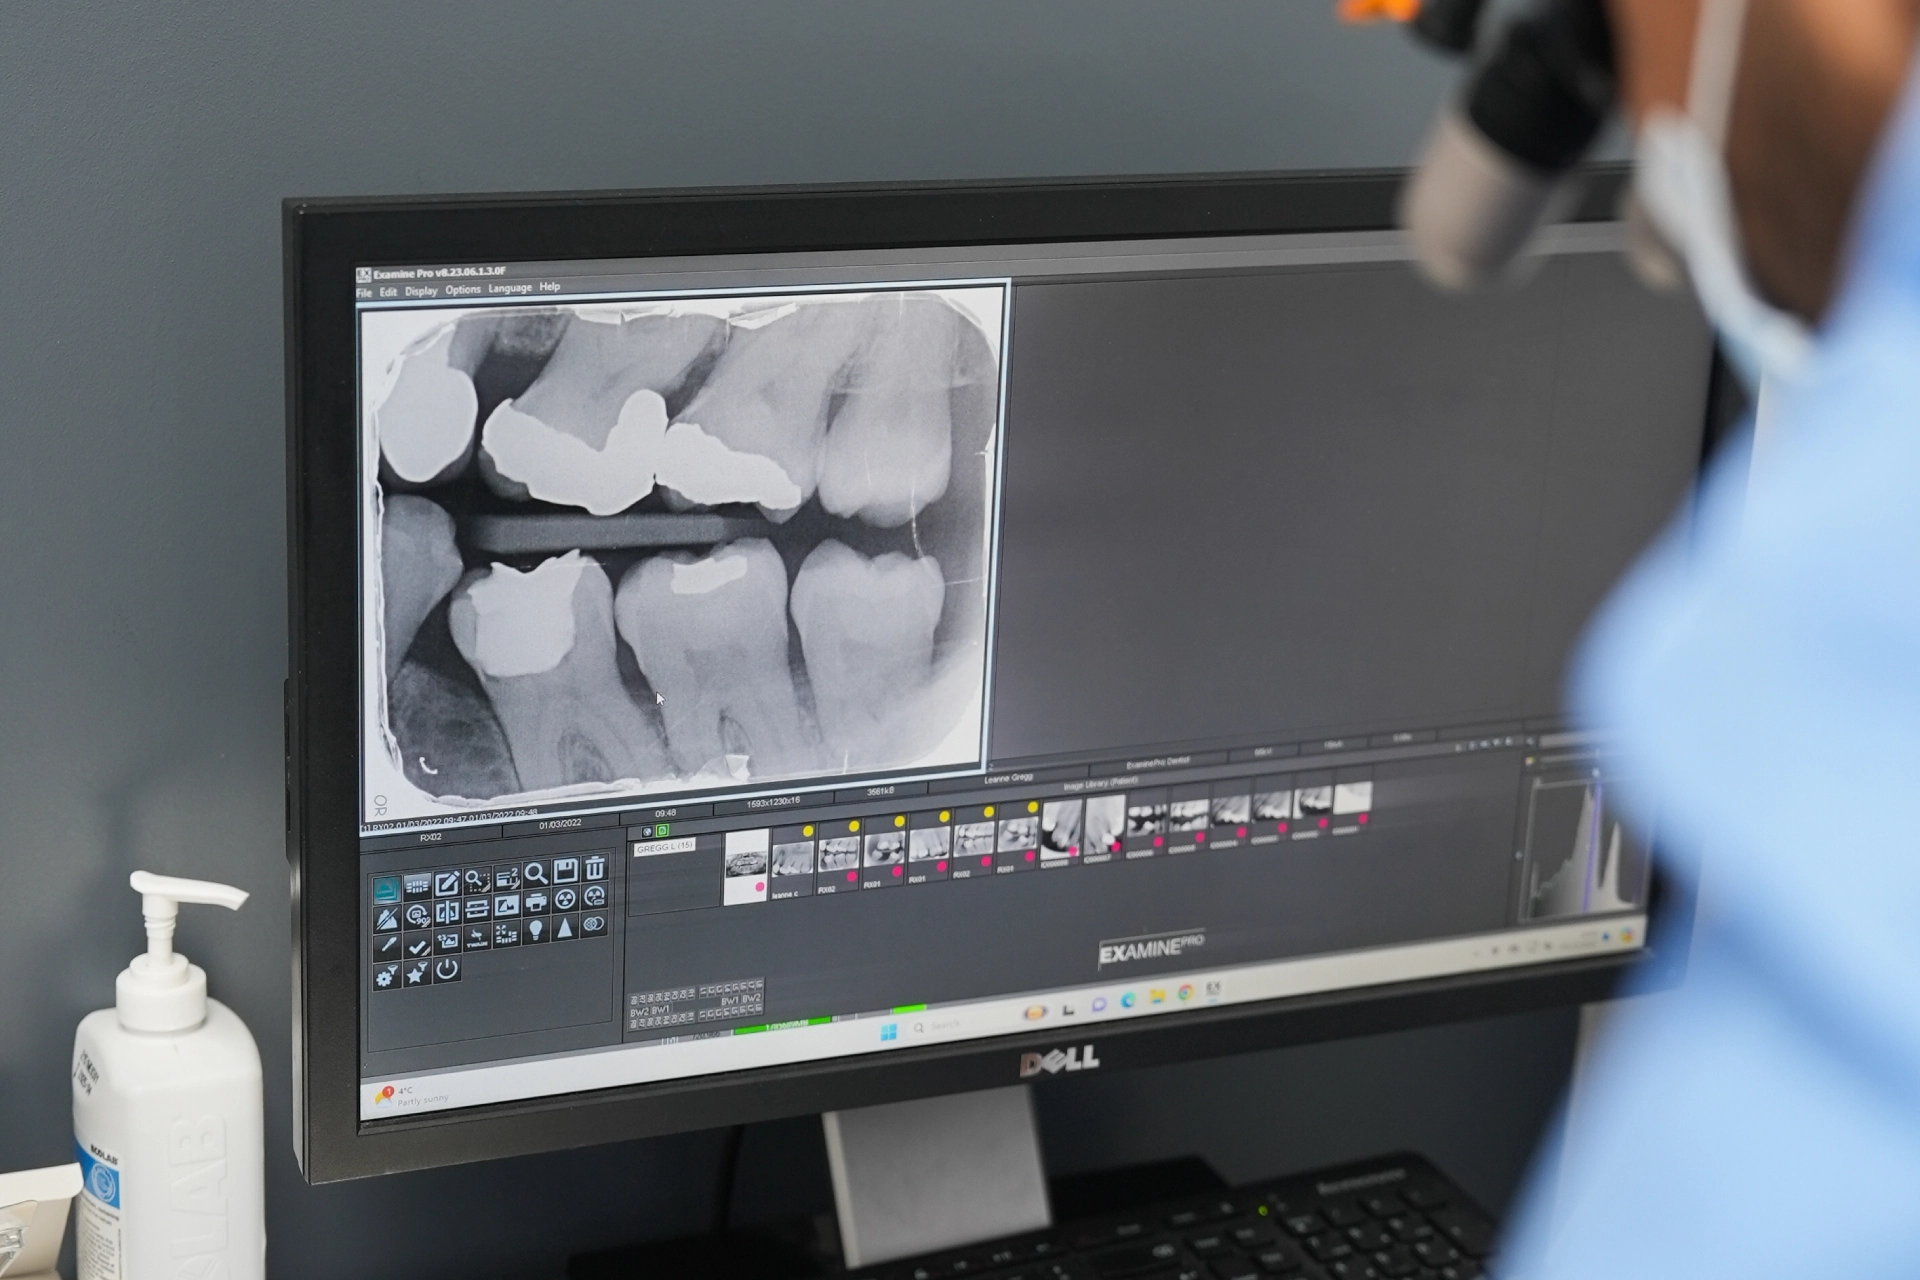
Task: Click the weather widget showing Partly sunny
Action: (410, 1096)
